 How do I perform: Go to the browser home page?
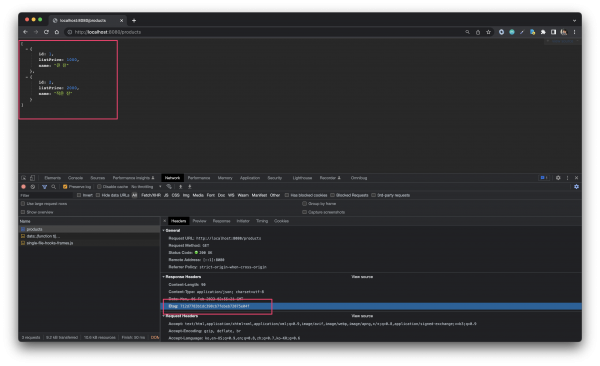click(x=57, y=32)
